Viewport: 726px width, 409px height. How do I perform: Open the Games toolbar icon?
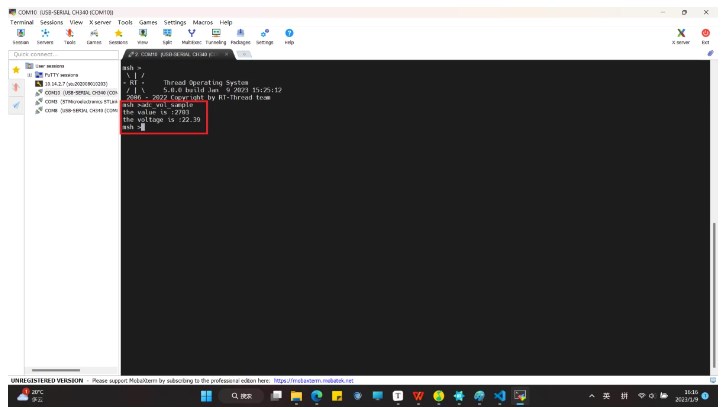pos(94,36)
